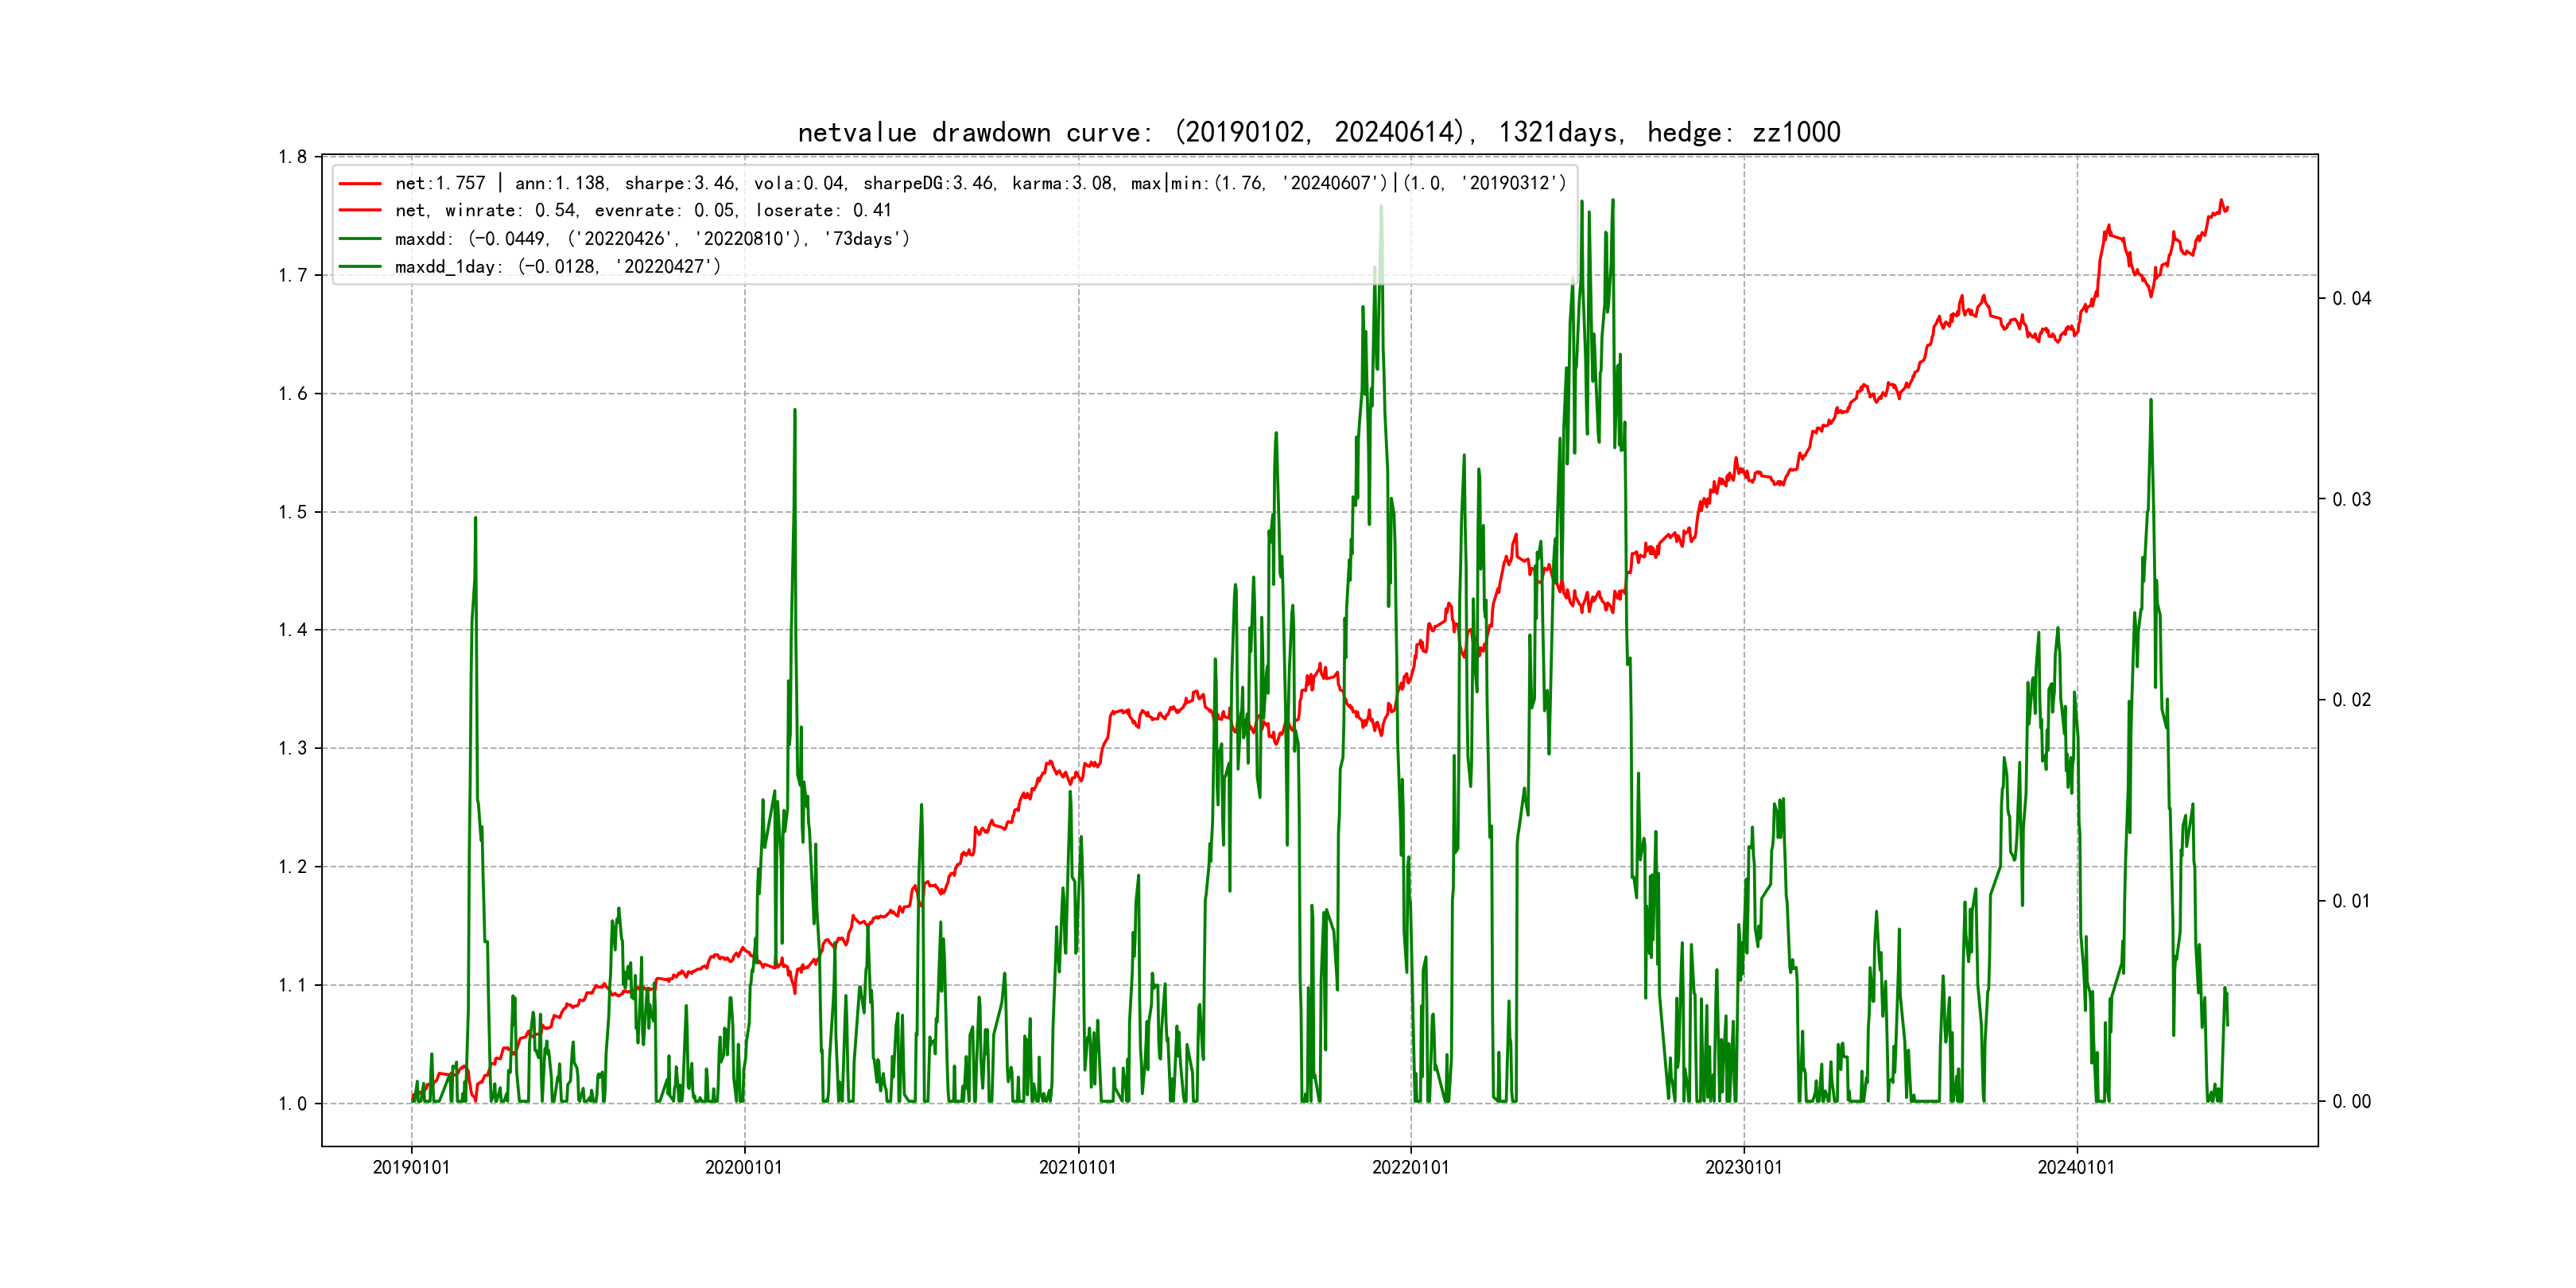The image size is (2576, 1288).
Task: Click the chart title text
Action: tap(1318, 132)
